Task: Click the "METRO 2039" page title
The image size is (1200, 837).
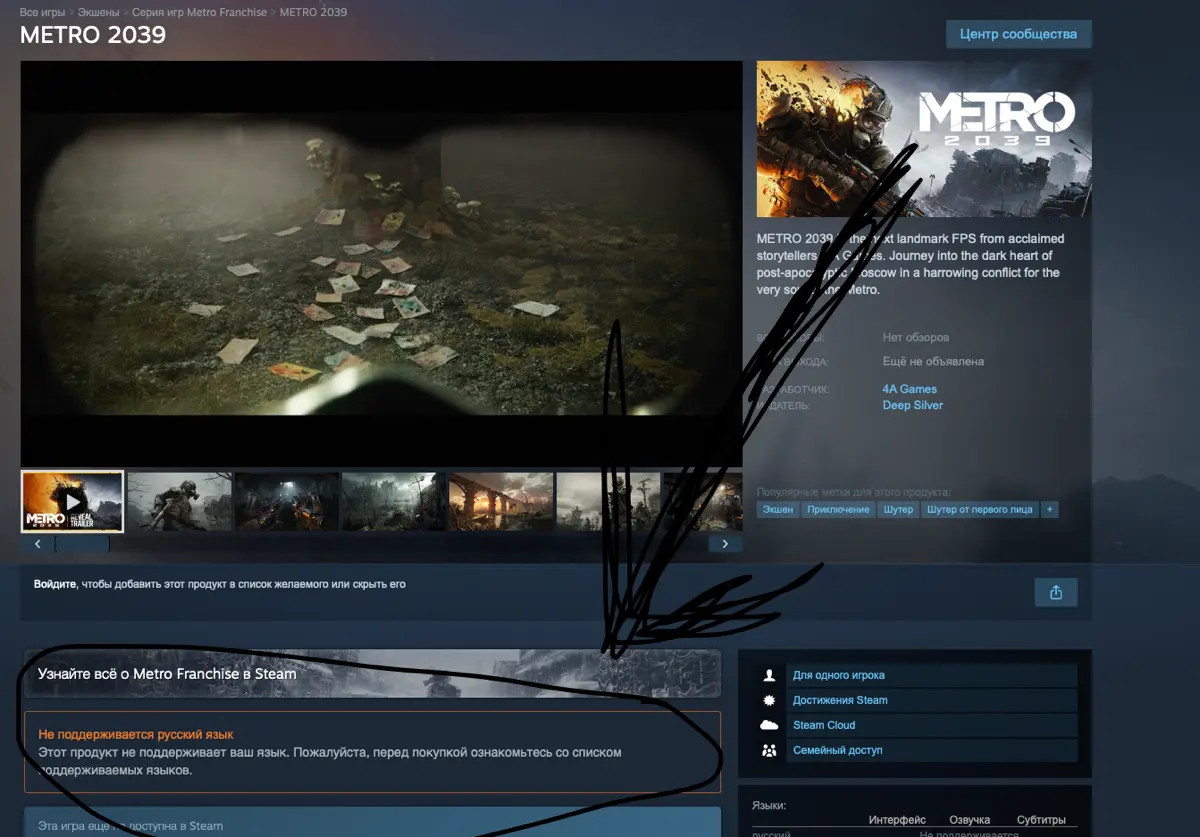Action: (x=93, y=35)
